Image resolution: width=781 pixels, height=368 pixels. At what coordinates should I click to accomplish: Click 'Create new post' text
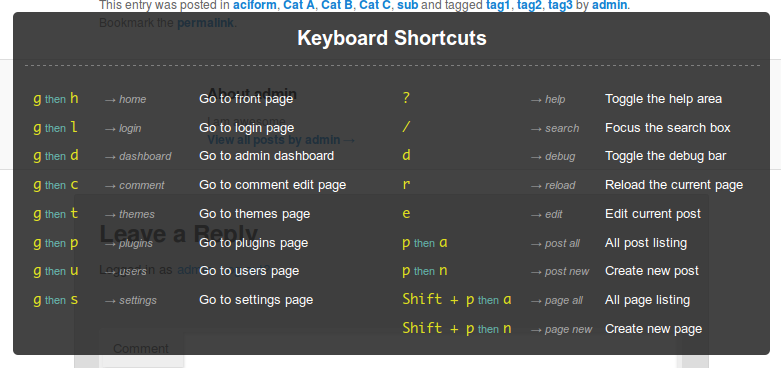click(x=652, y=271)
